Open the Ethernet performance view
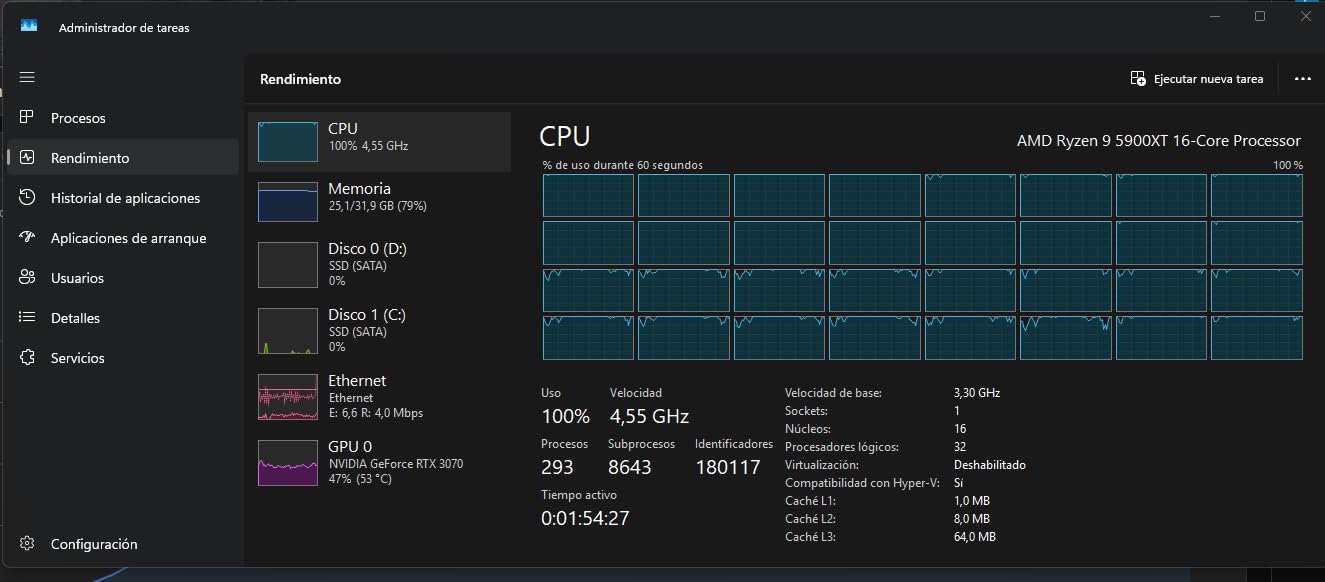The width and height of the screenshot is (1325, 582). coord(360,397)
